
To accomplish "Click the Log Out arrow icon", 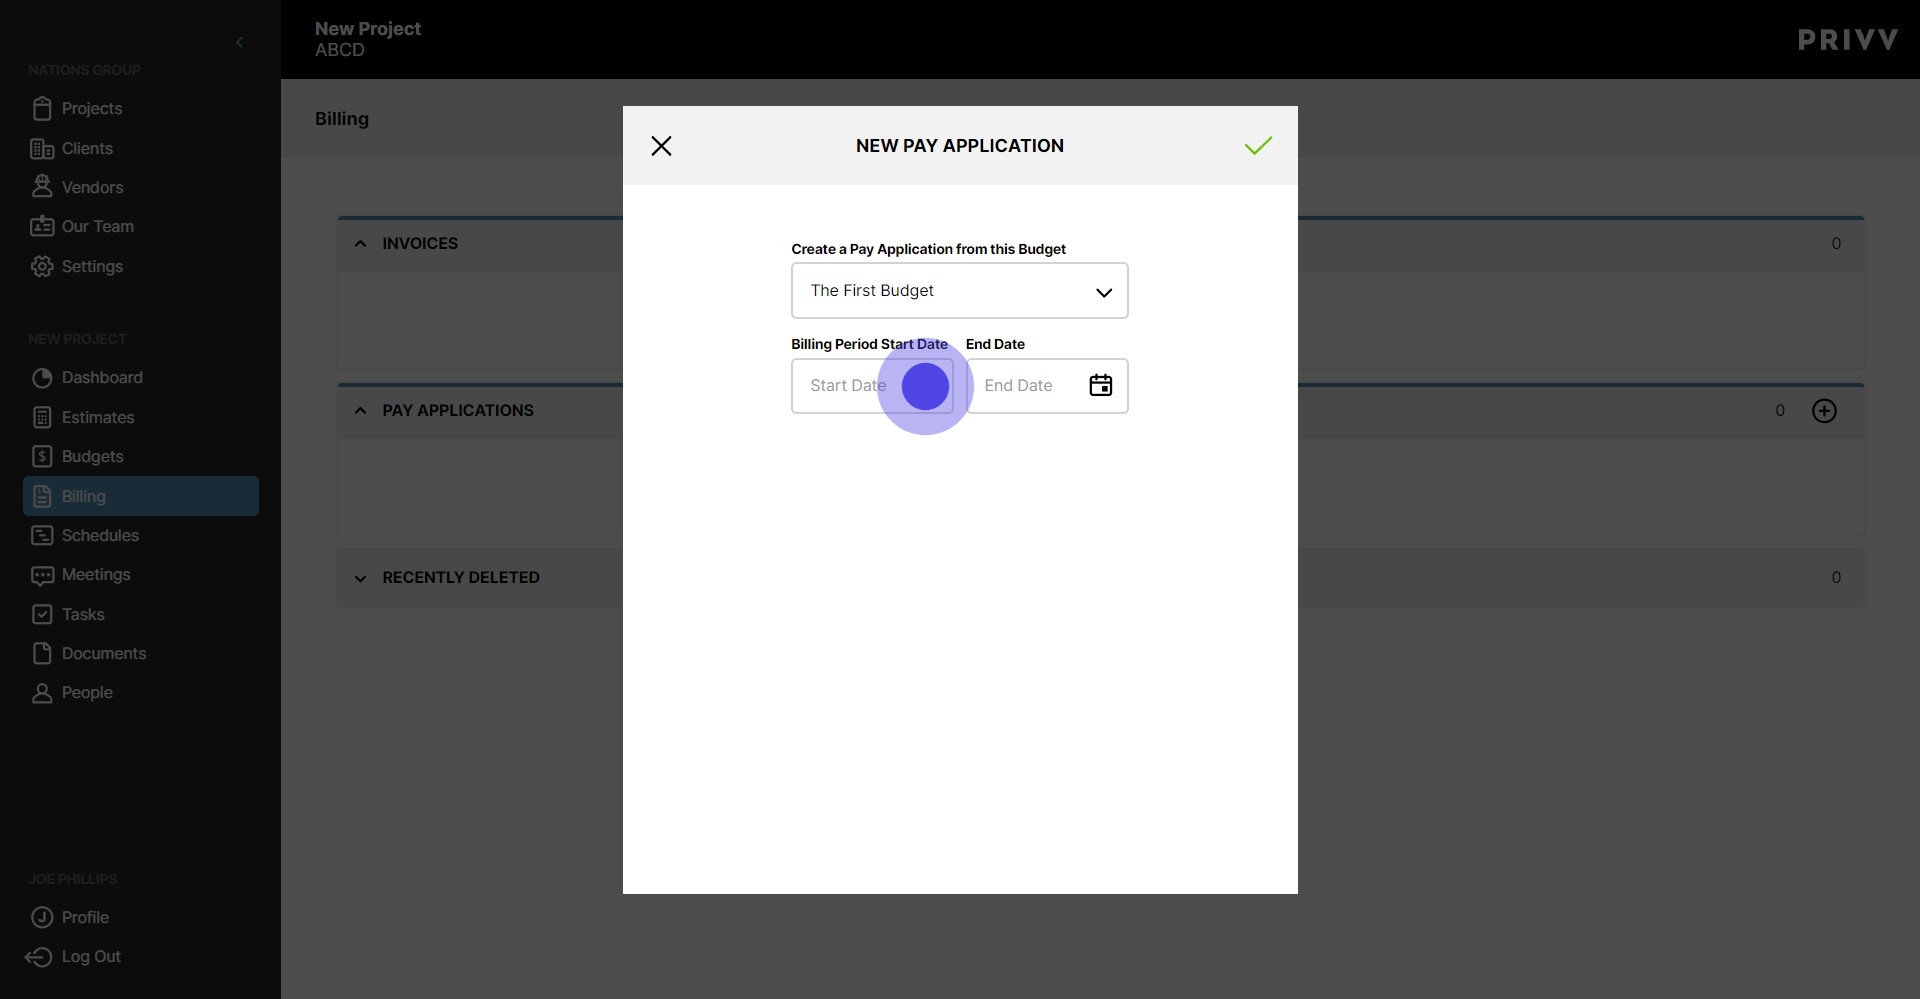I will pyautogui.click(x=38, y=957).
